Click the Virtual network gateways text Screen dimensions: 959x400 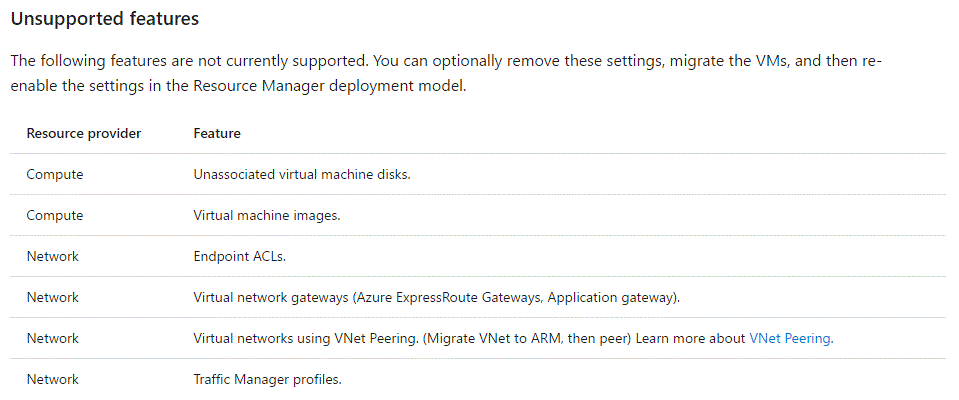point(260,297)
